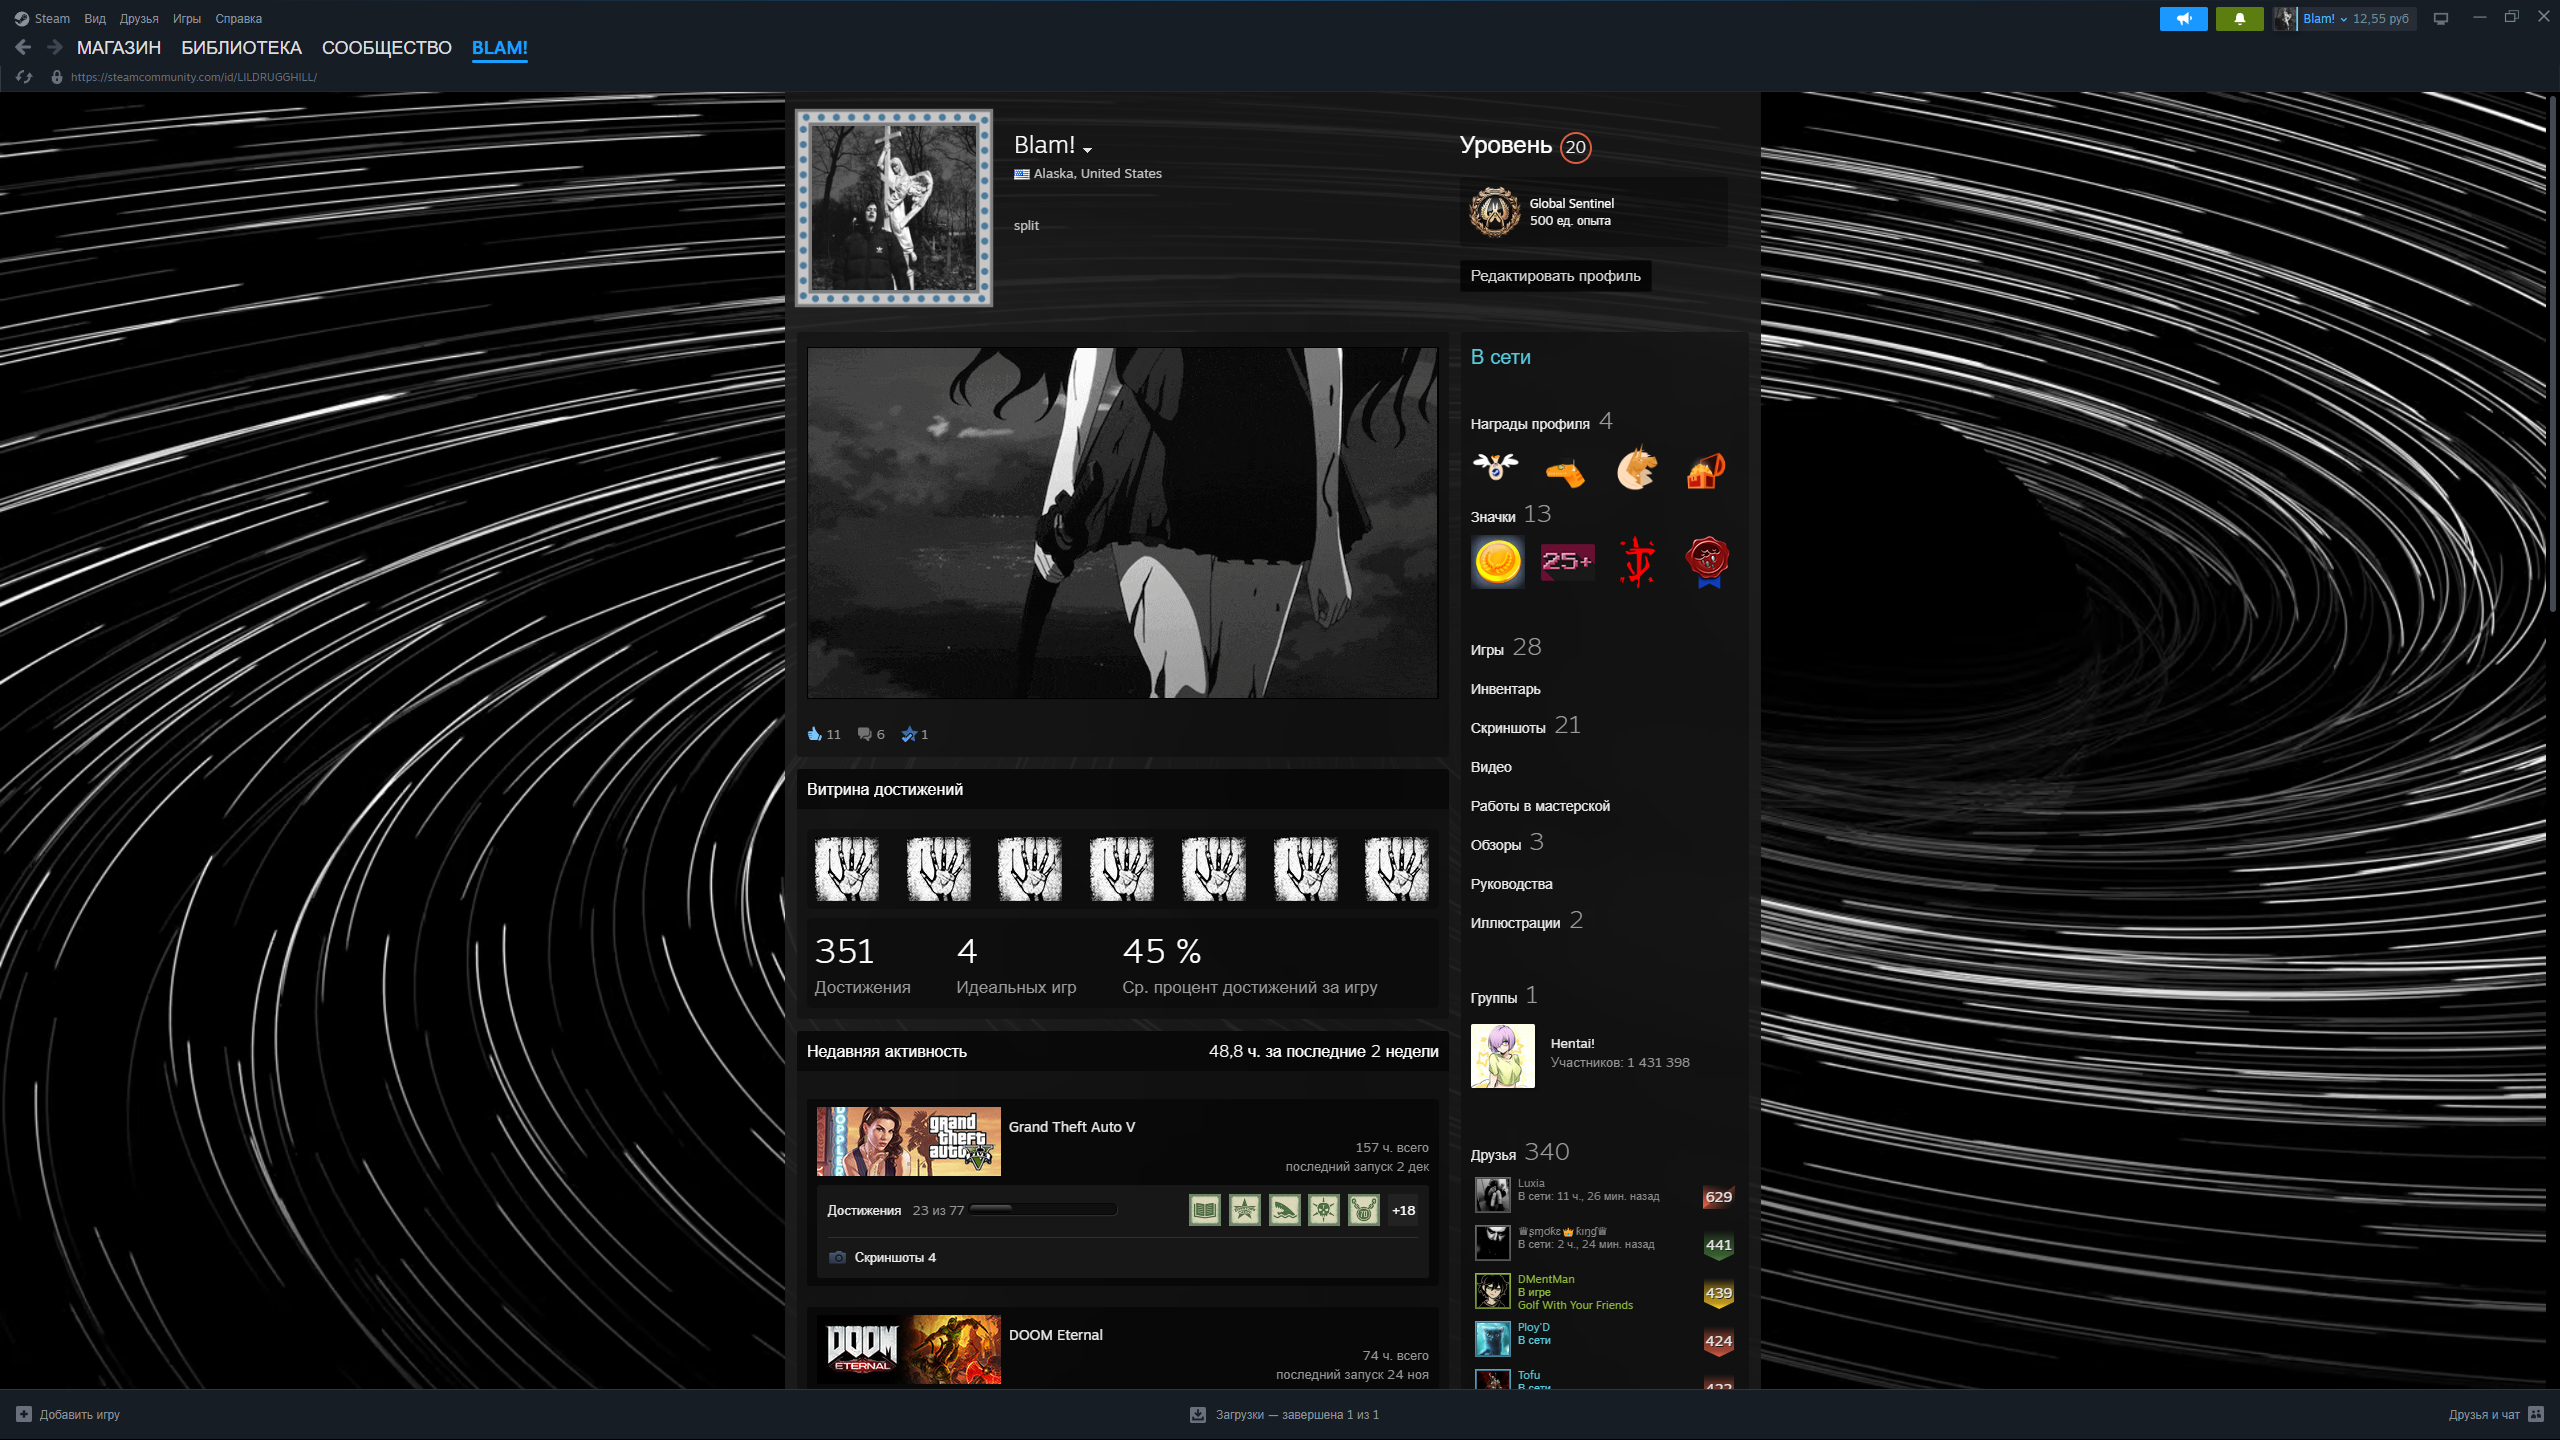Open the featured anime artwork image
The image size is (2560, 1440).
1122,522
